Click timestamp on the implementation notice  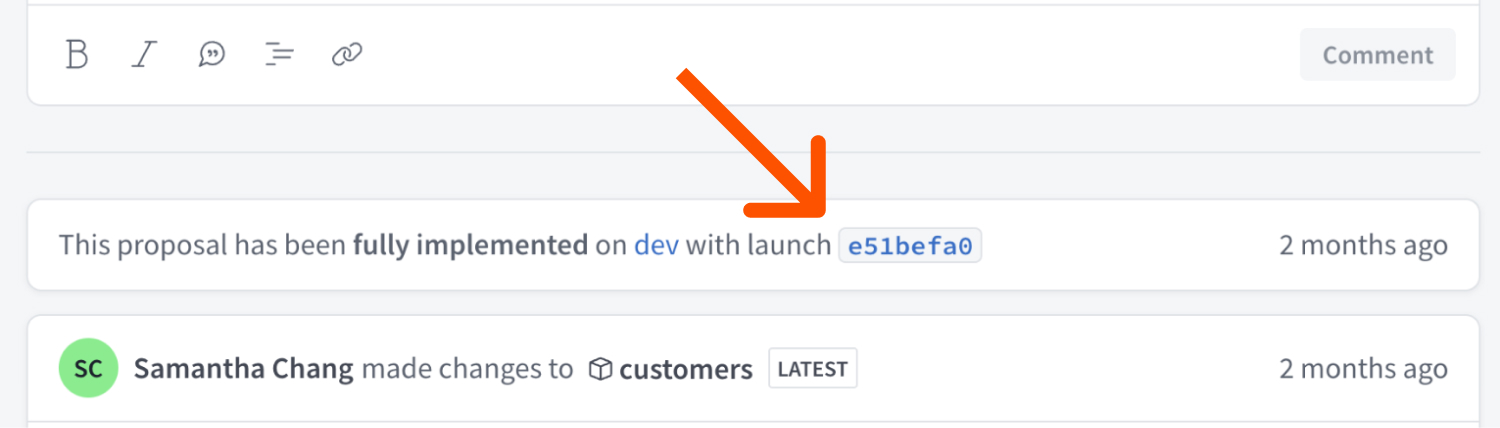coord(1363,245)
